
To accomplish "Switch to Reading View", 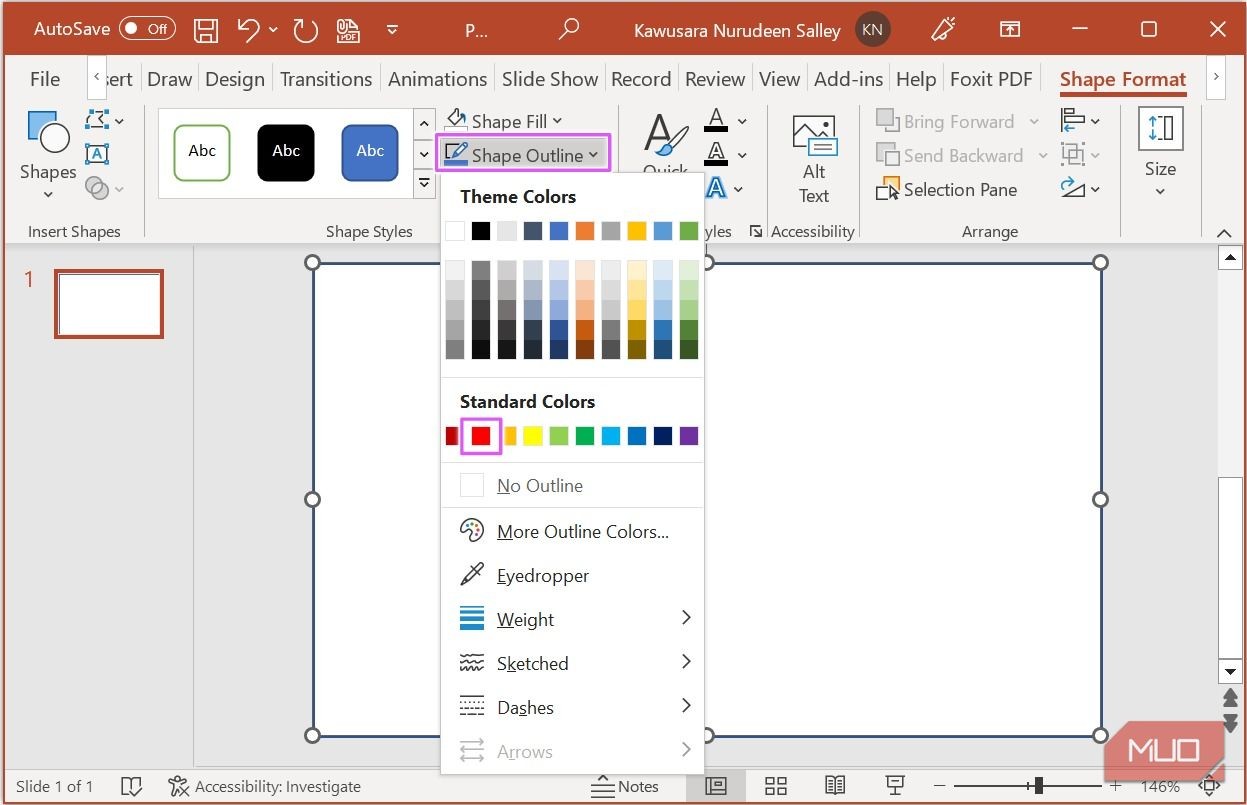I will point(835,786).
